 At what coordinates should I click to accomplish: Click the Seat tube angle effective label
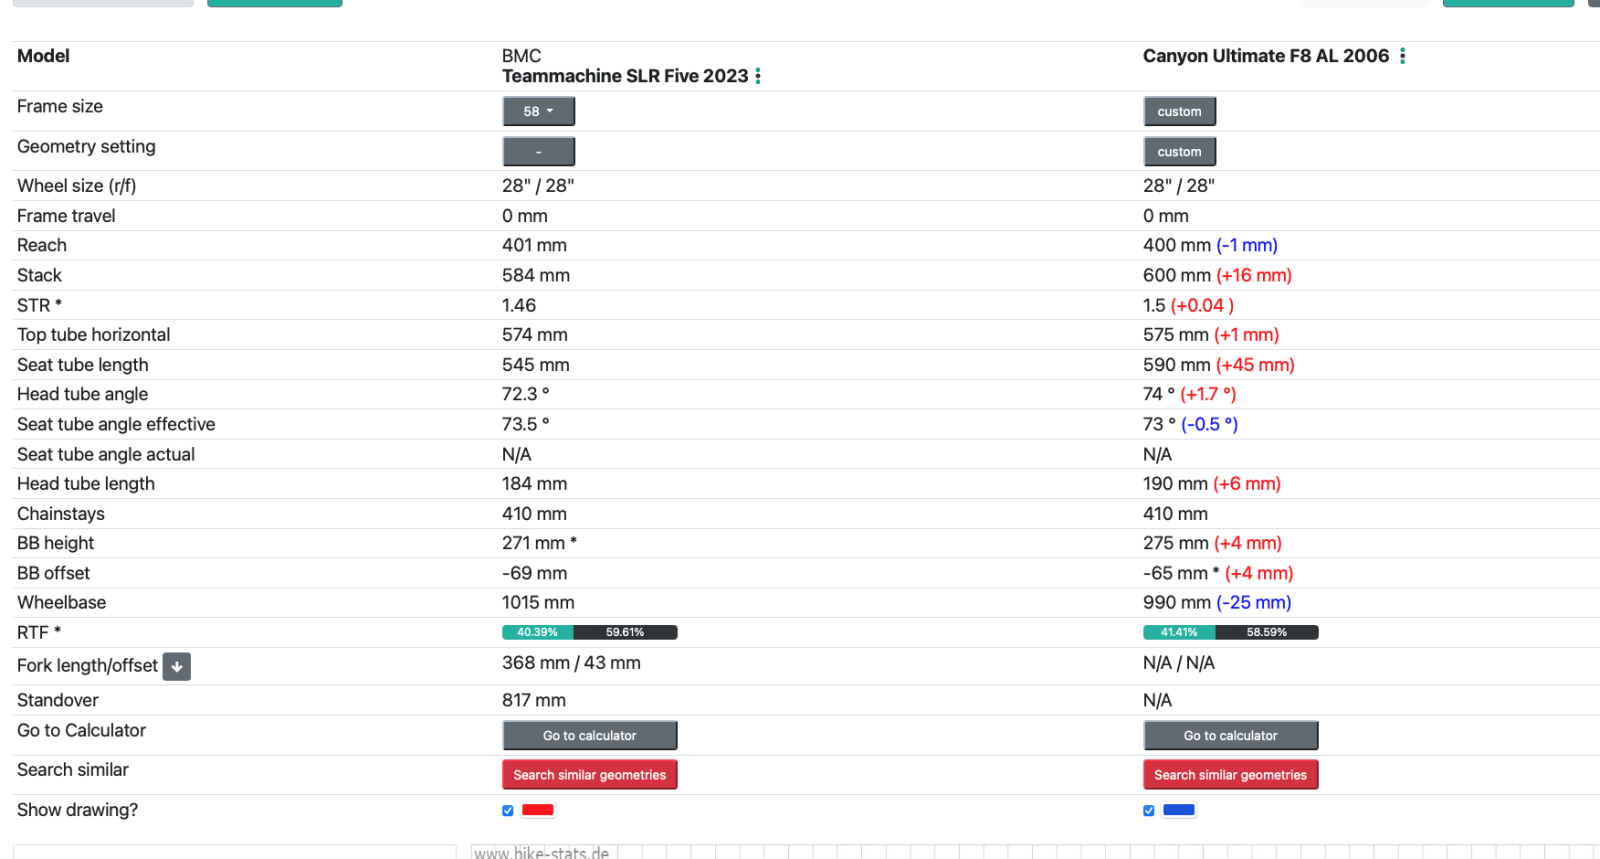coord(116,424)
